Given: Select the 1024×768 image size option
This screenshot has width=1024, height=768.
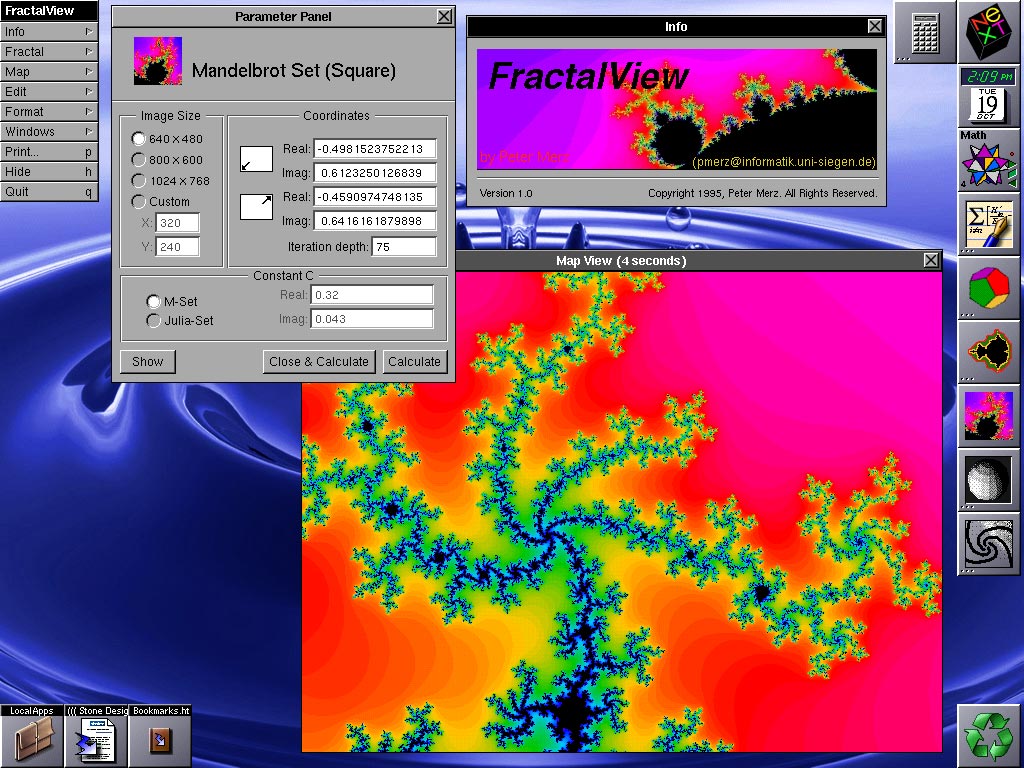Looking at the screenshot, I should point(139,181).
